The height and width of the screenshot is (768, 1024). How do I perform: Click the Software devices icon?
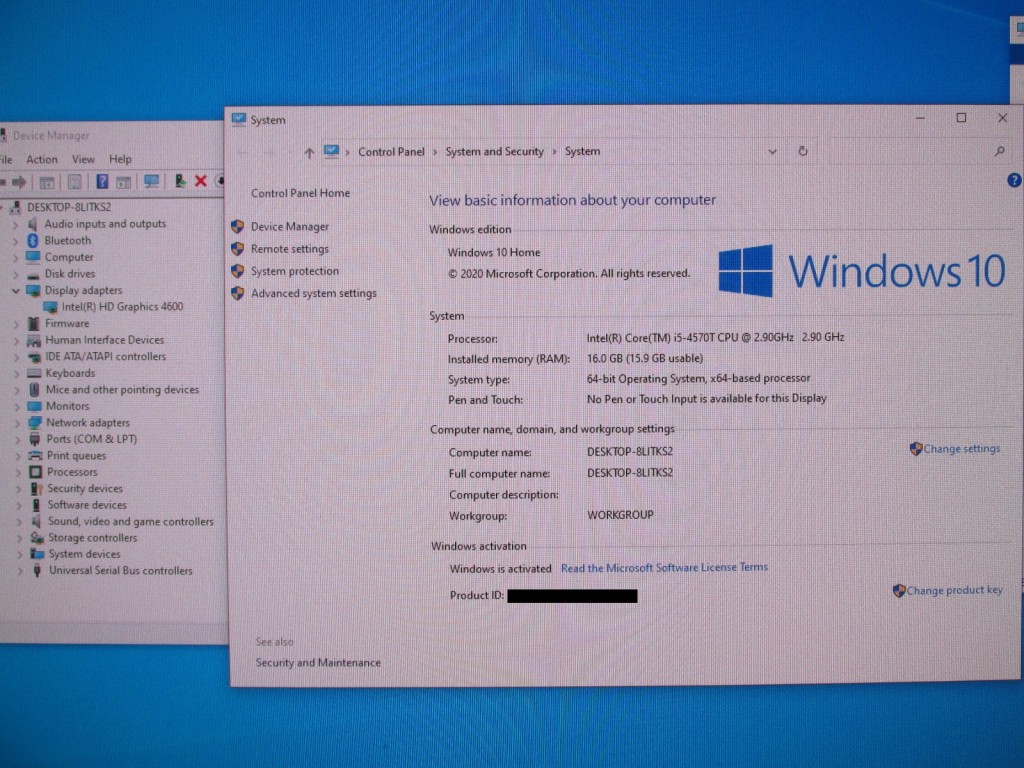[36, 505]
